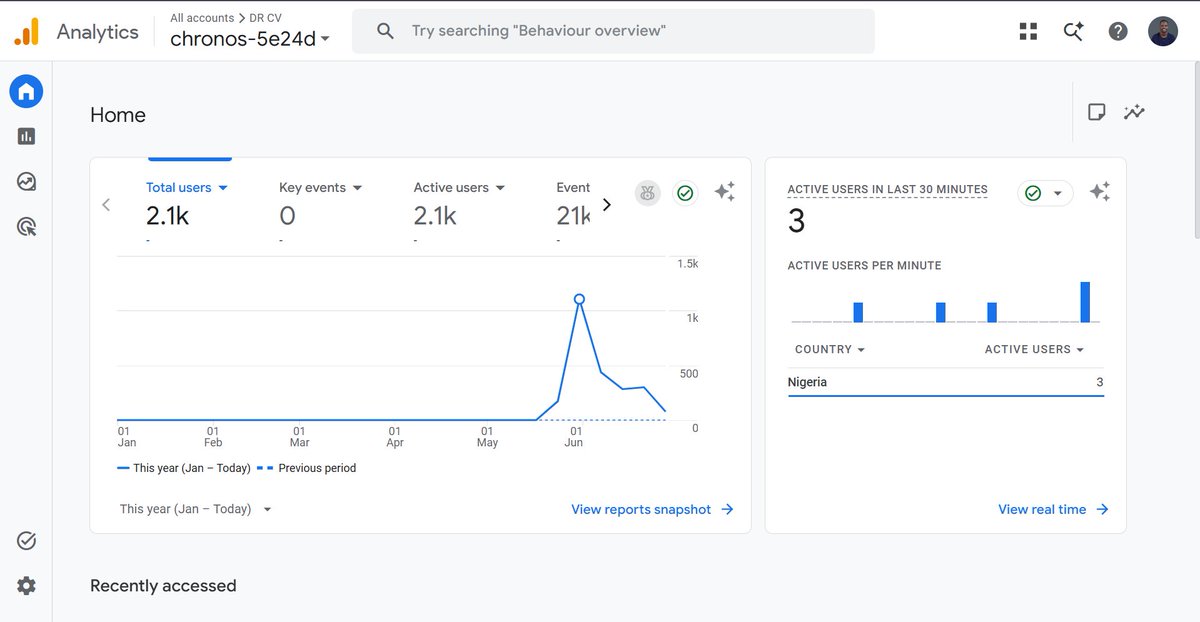Click the Recently accessed heading
Viewport: 1200px width, 622px height.
[163, 586]
